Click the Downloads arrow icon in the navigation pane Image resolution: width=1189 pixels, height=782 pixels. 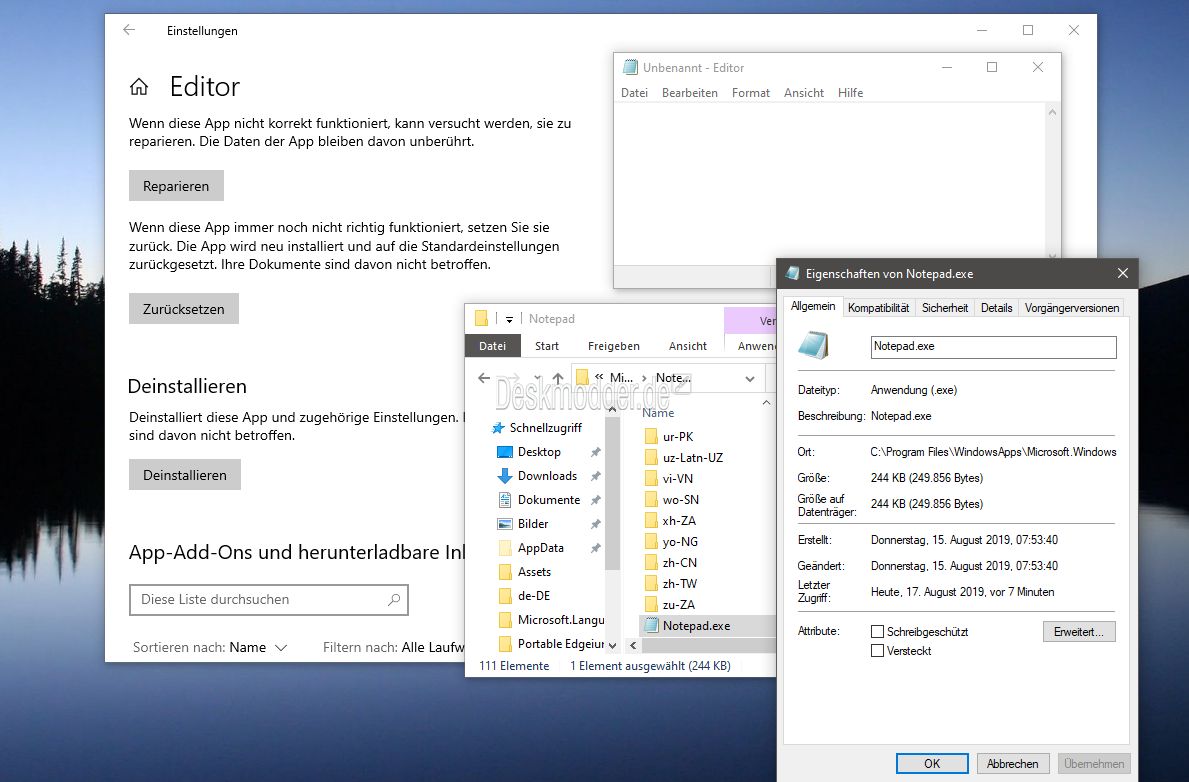(x=505, y=476)
